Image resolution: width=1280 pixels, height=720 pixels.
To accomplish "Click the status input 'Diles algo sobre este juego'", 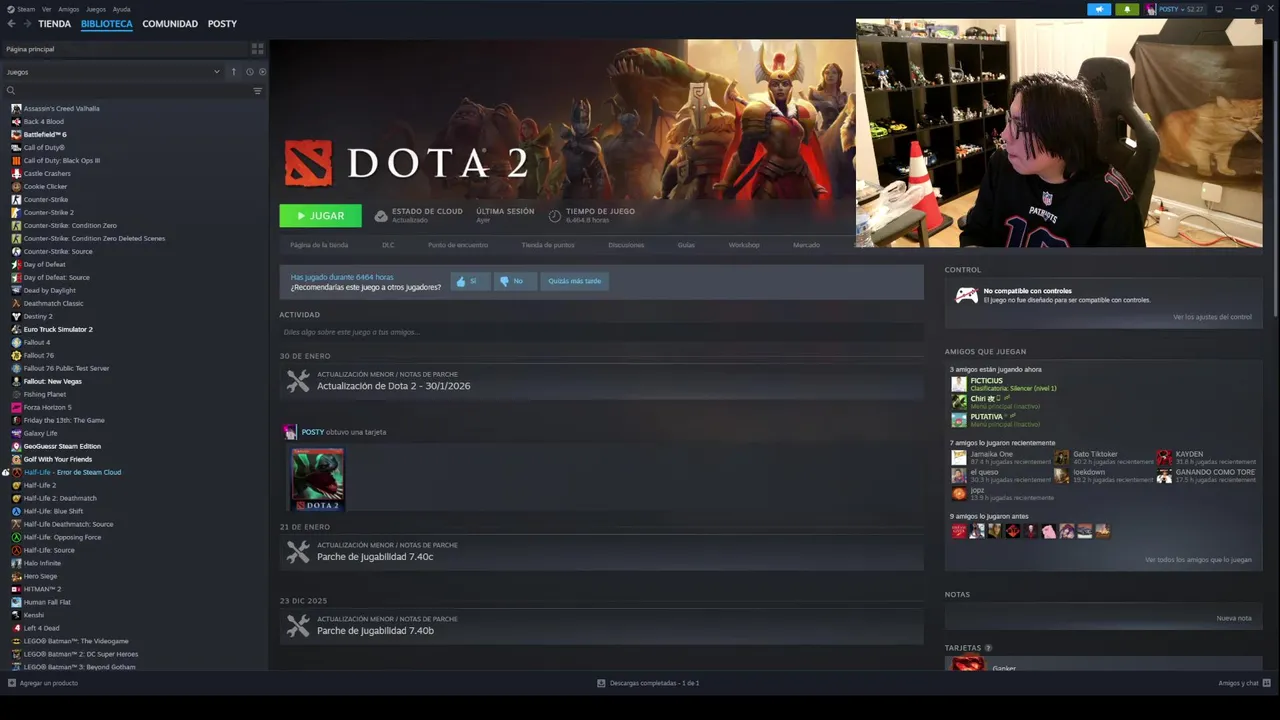I will (x=601, y=332).
